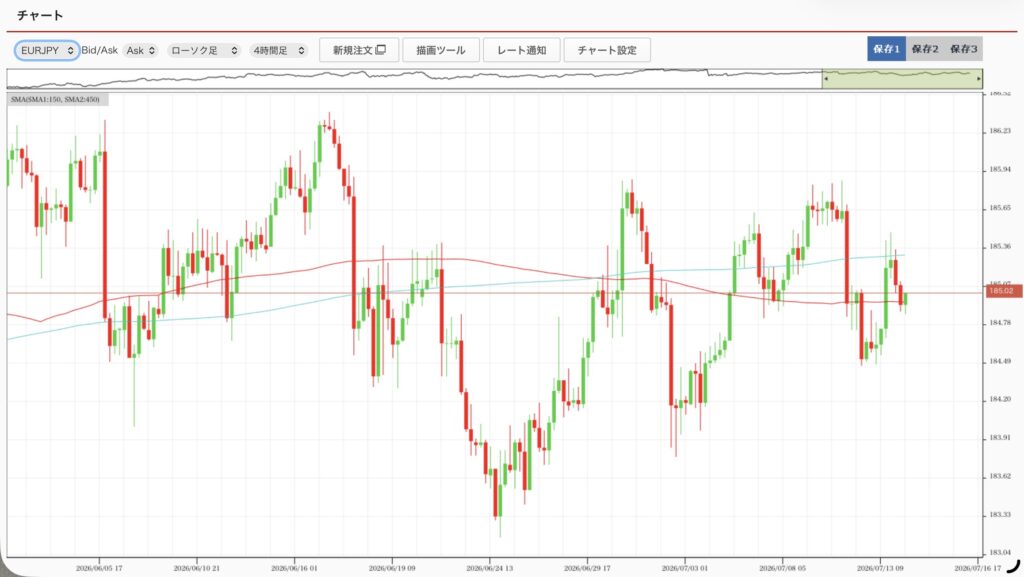This screenshot has height=577, width=1024.
Task: Click the 新規注文 new order button
Action: tap(359, 50)
